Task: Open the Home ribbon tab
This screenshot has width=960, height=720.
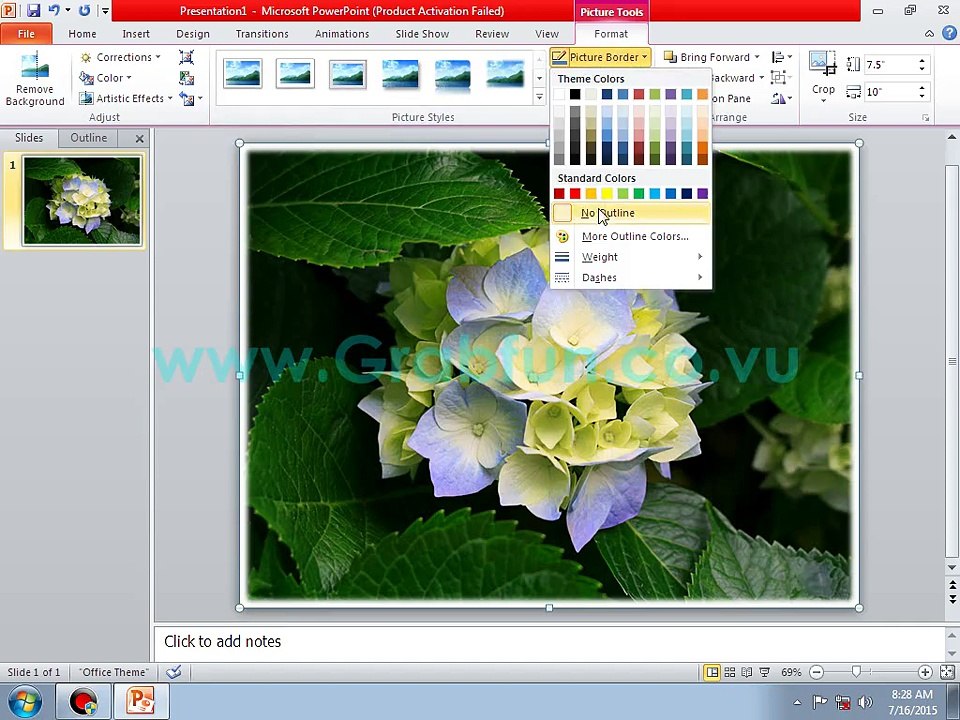Action: (x=82, y=34)
